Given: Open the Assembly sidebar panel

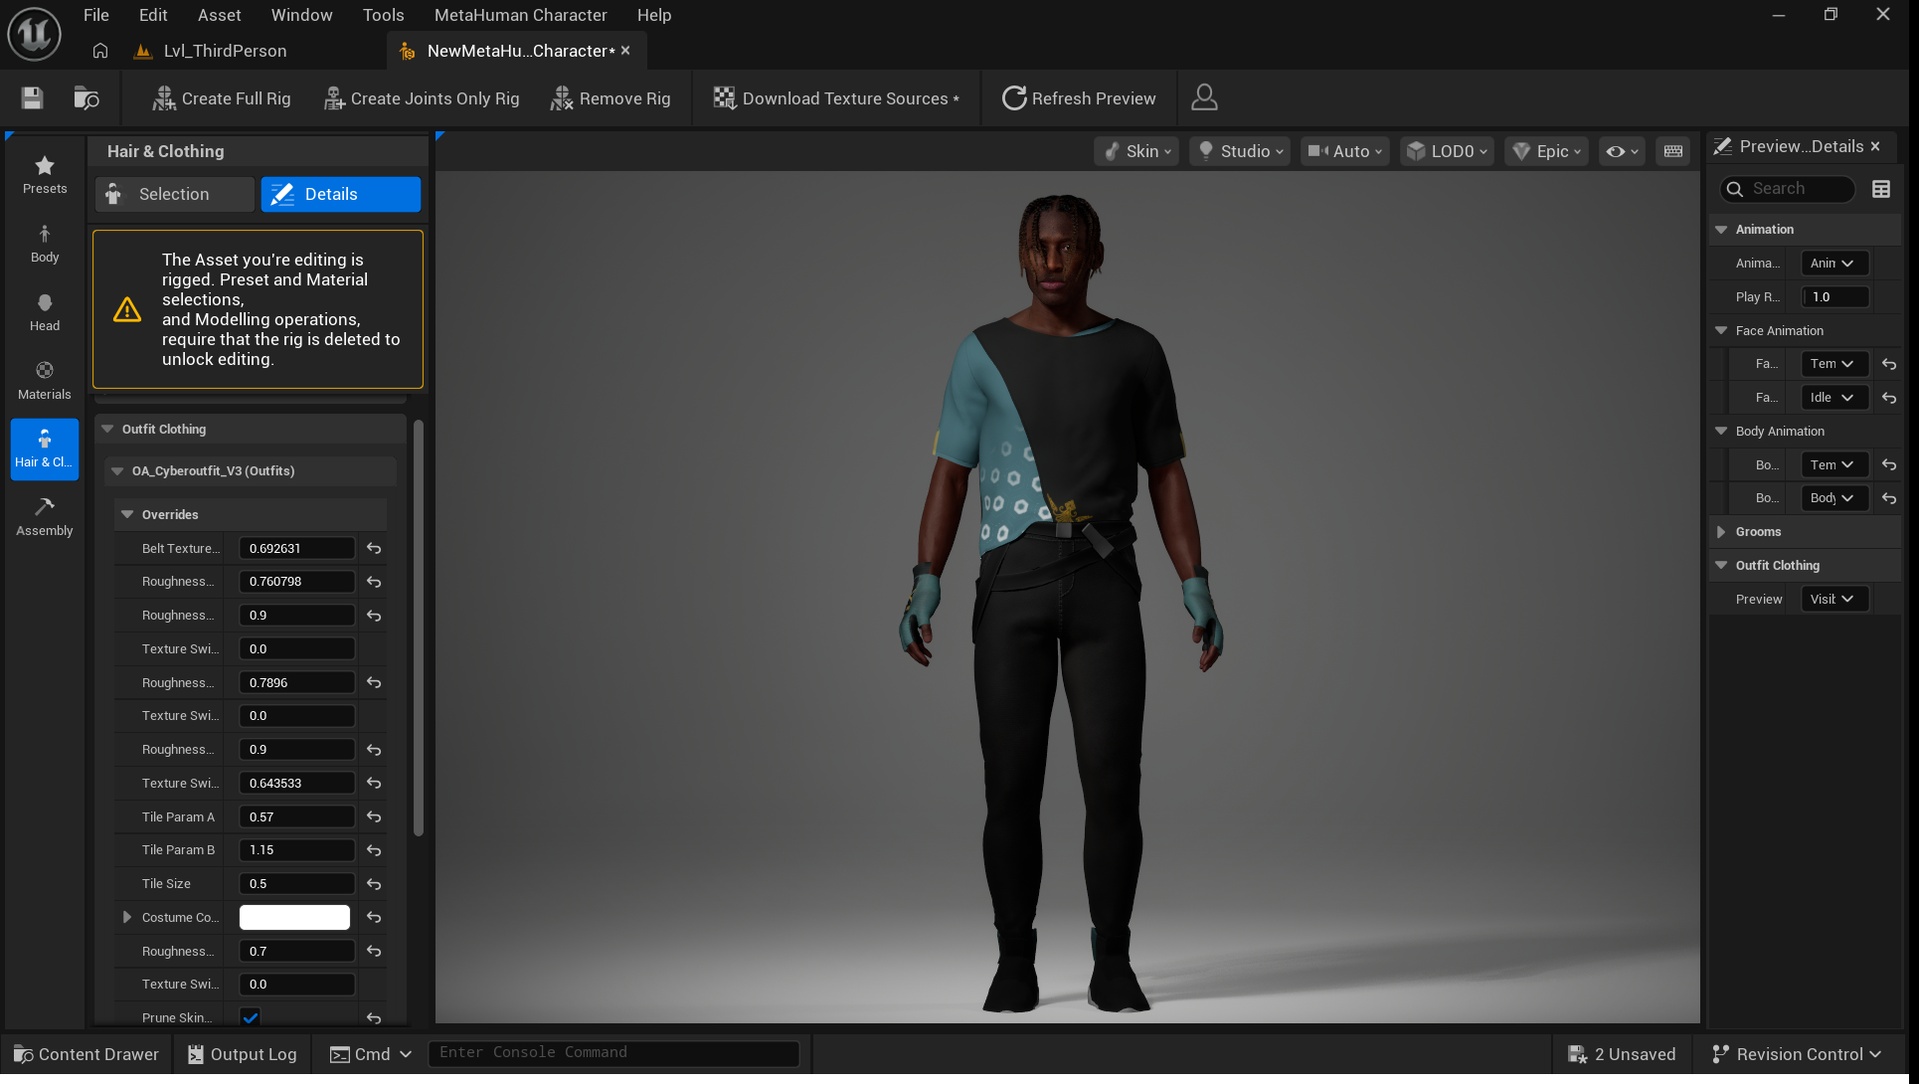Looking at the screenshot, I should [45, 517].
